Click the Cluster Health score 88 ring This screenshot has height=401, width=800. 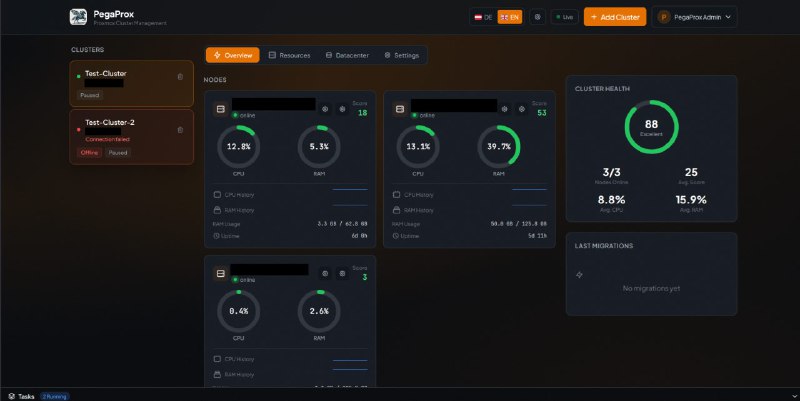coord(652,127)
